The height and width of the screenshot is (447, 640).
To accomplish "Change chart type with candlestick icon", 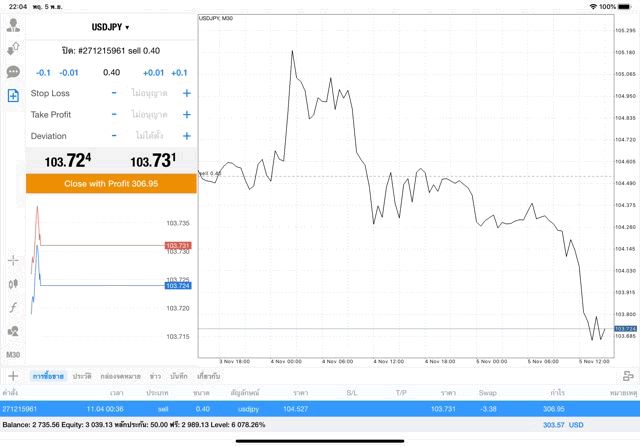I will pos(13,284).
